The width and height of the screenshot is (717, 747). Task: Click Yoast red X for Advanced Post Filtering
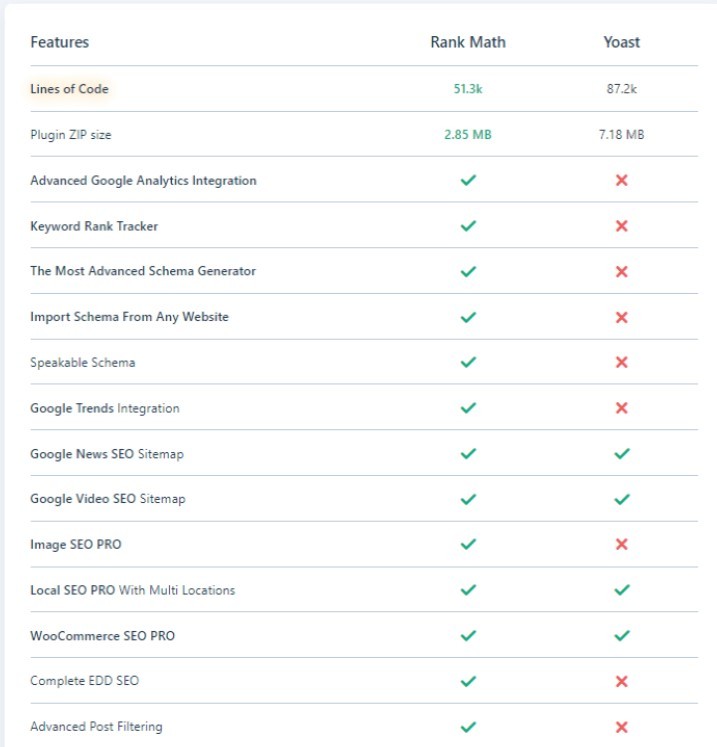pos(622,727)
